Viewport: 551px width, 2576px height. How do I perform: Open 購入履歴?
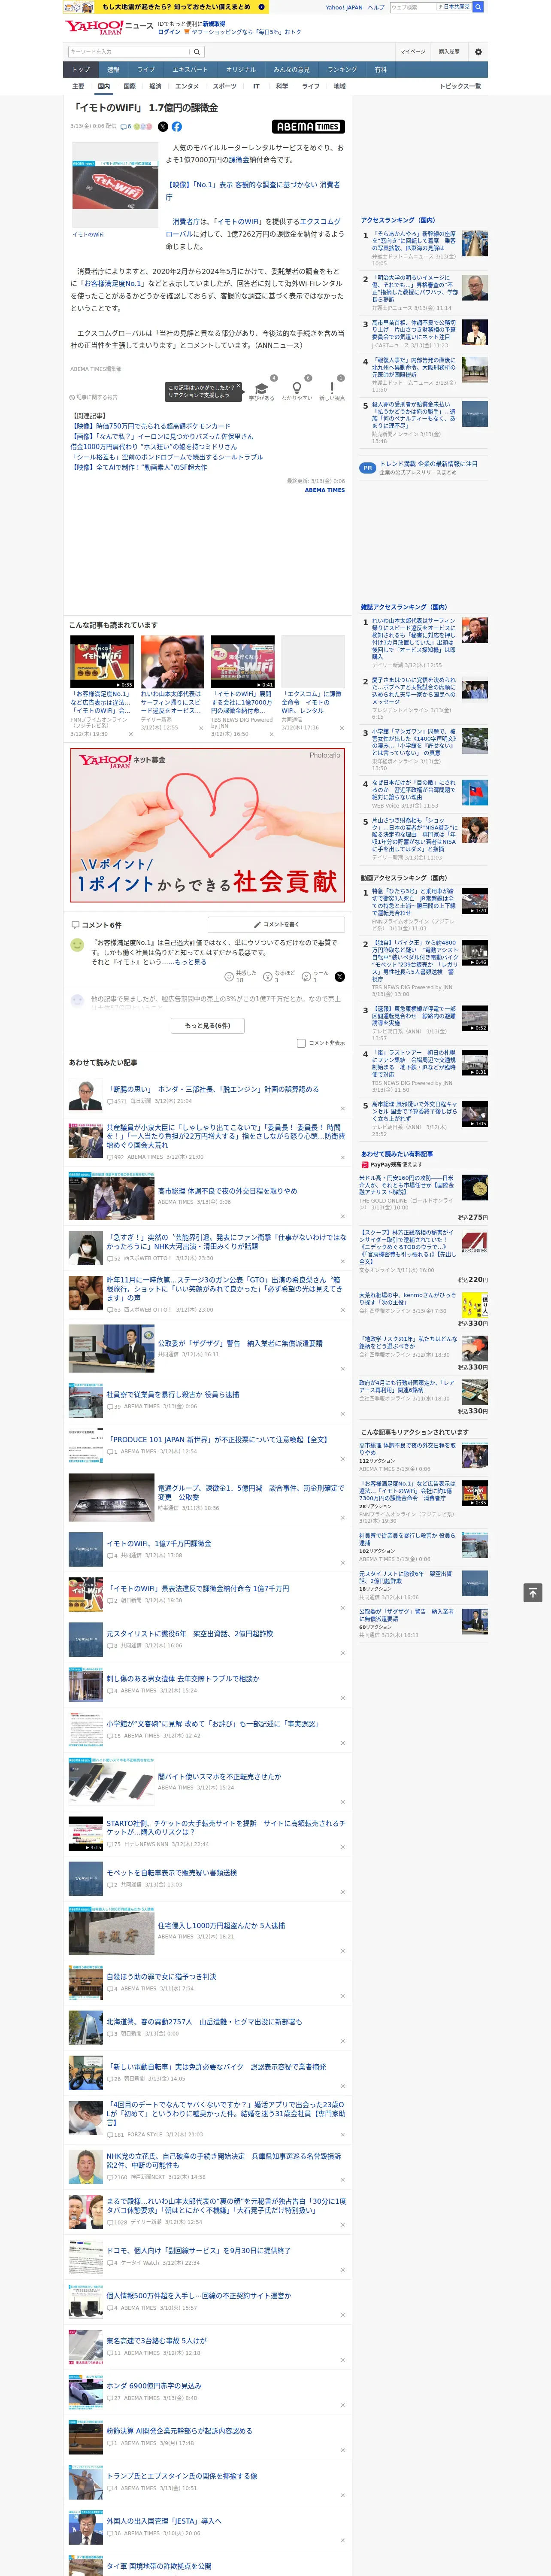tap(449, 51)
